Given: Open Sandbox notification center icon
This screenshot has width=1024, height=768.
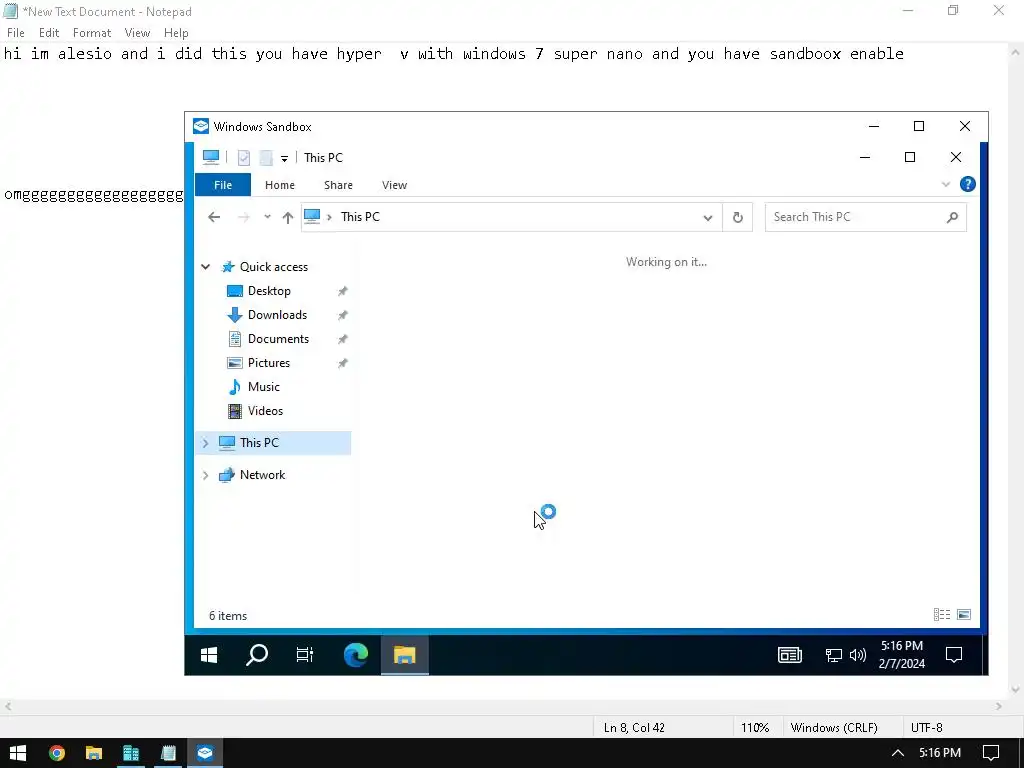Looking at the screenshot, I should point(953,654).
